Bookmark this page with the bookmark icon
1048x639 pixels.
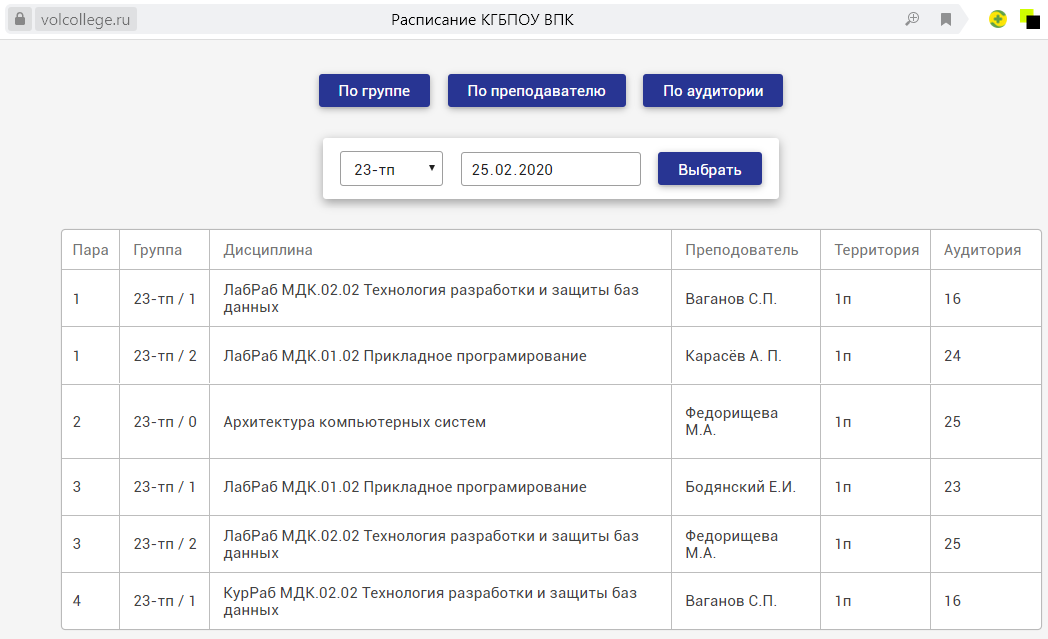tap(946, 19)
